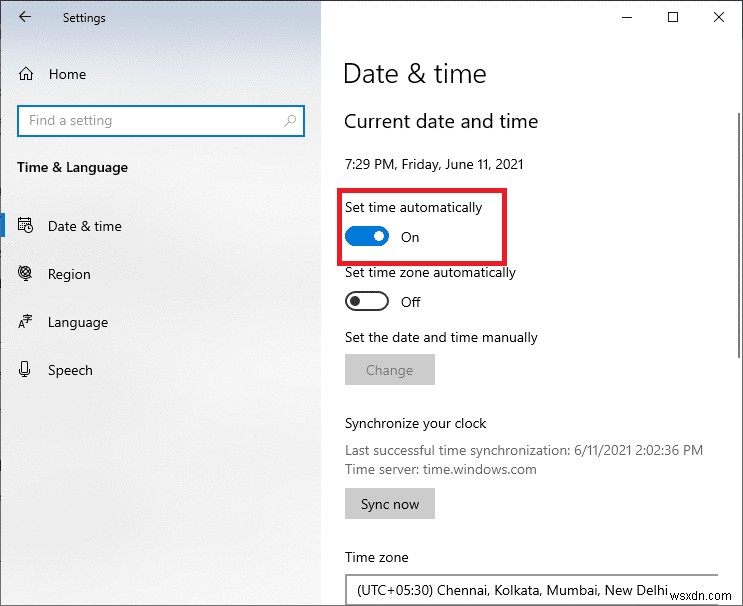This screenshot has height=606, width=743.
Task: Turn off the Set time automatically switch
Action: [367, 236]
